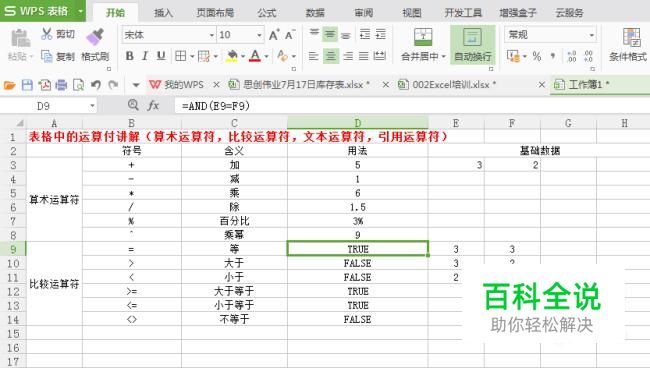Toggle Bold formatting
650x368 pixels.
click(x=129, y=56)
